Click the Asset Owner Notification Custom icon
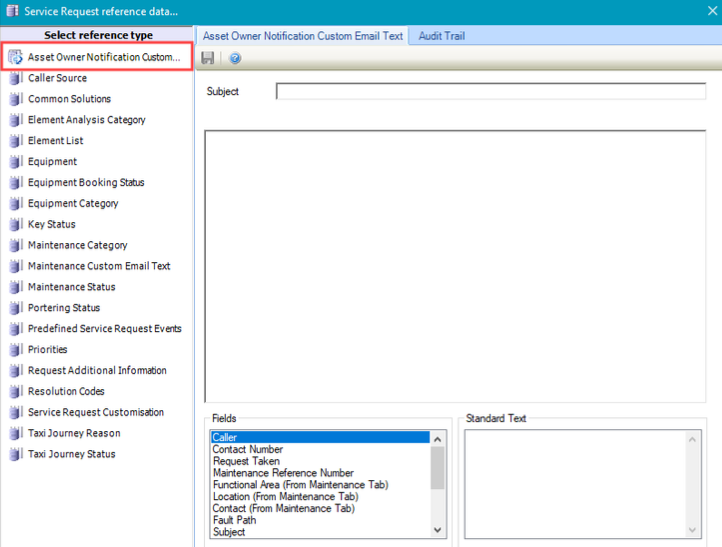This screenshot has width=722, height=547. point(15,57)
